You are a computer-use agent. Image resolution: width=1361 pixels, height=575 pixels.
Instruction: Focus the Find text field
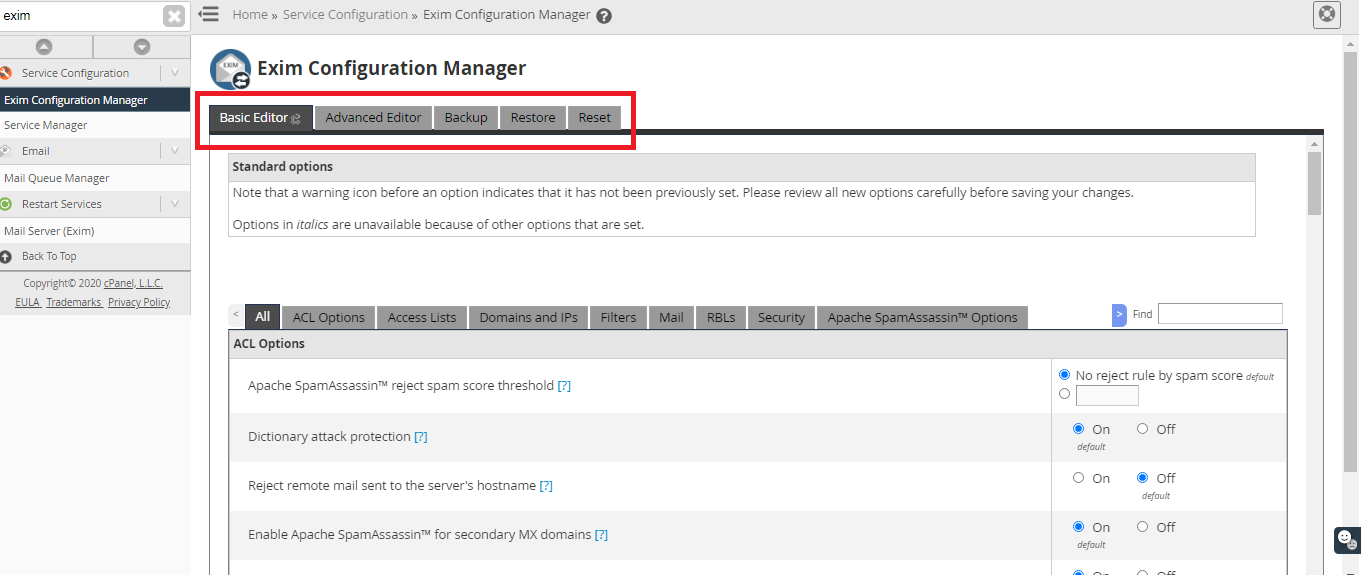click(x=1219, y=314)
